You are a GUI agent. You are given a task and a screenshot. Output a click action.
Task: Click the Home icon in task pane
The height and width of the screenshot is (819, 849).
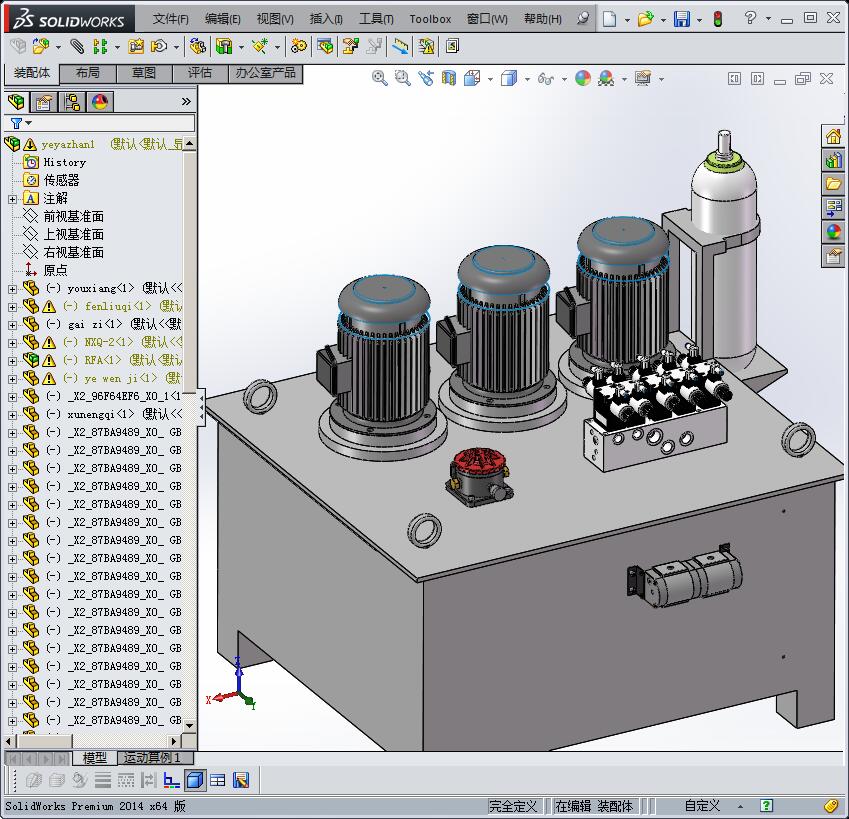click(x=833, y=137)
